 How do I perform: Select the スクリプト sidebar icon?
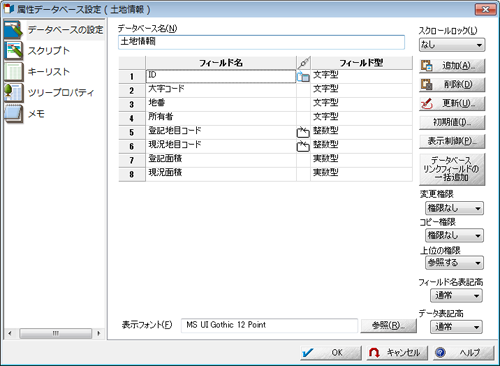[13, 51]
